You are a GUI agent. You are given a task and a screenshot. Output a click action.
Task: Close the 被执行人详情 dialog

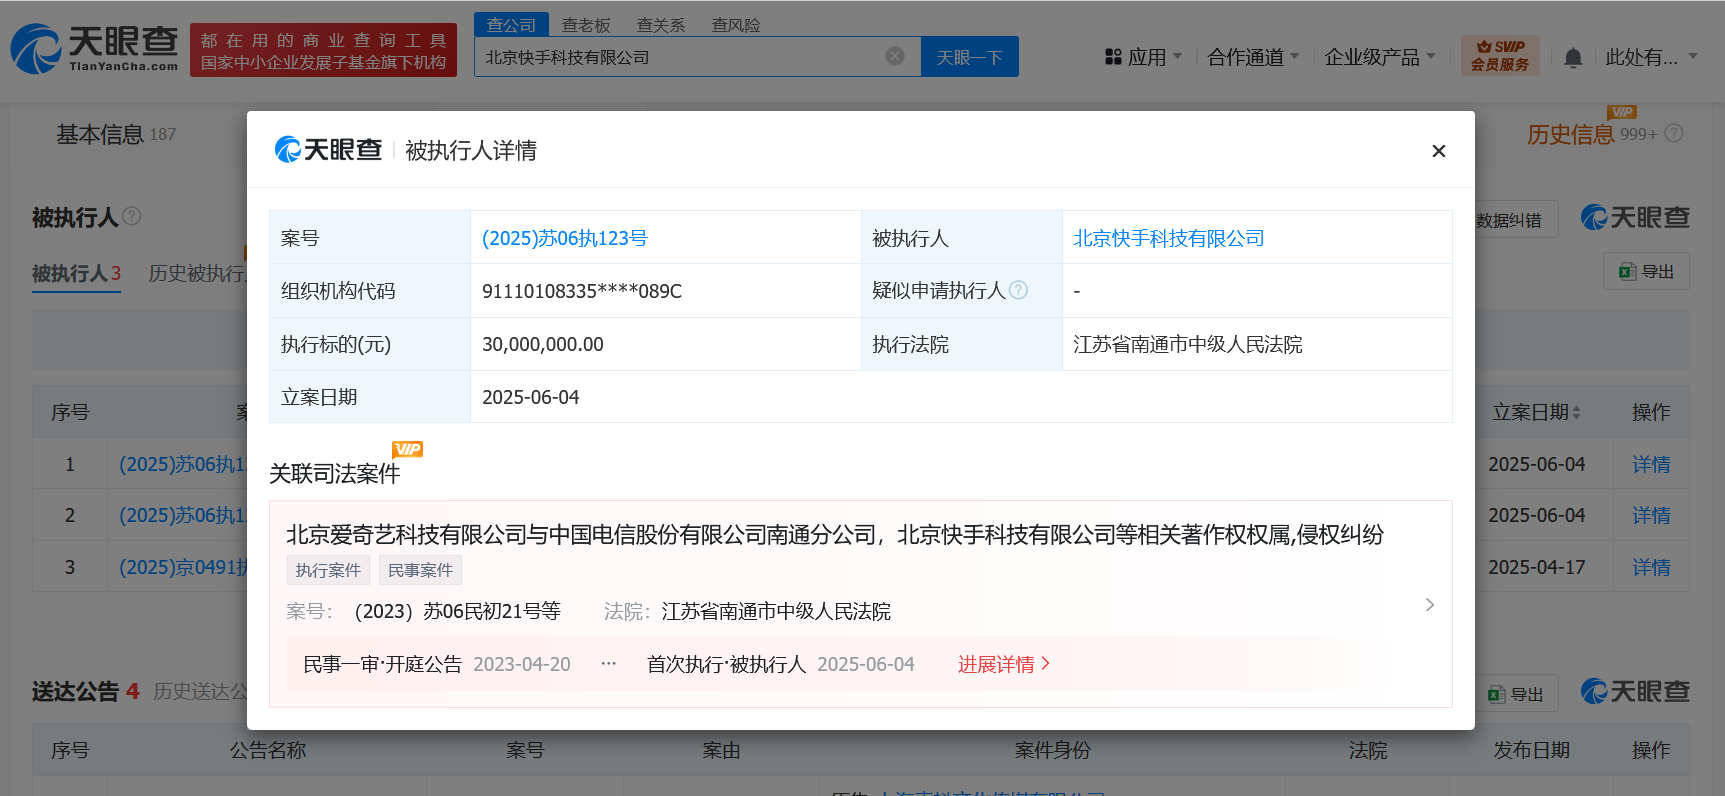(1439, 151)
